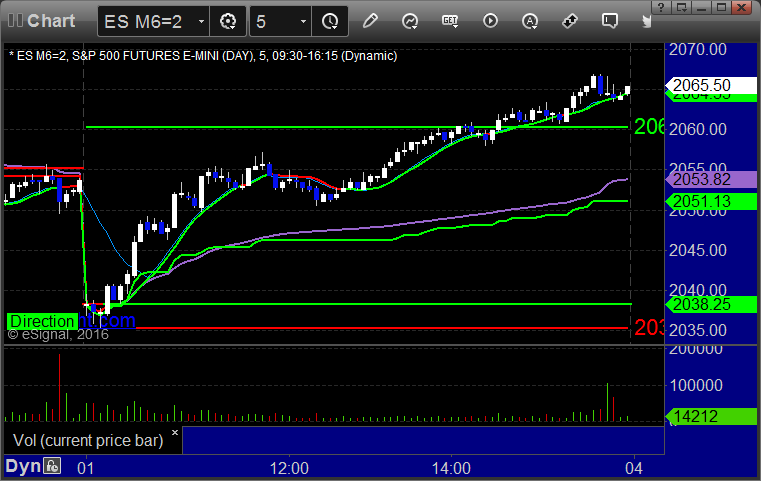Expand the 5 interval dropdown arrow
Screen dimensions: 761x481
coord(303,21)
